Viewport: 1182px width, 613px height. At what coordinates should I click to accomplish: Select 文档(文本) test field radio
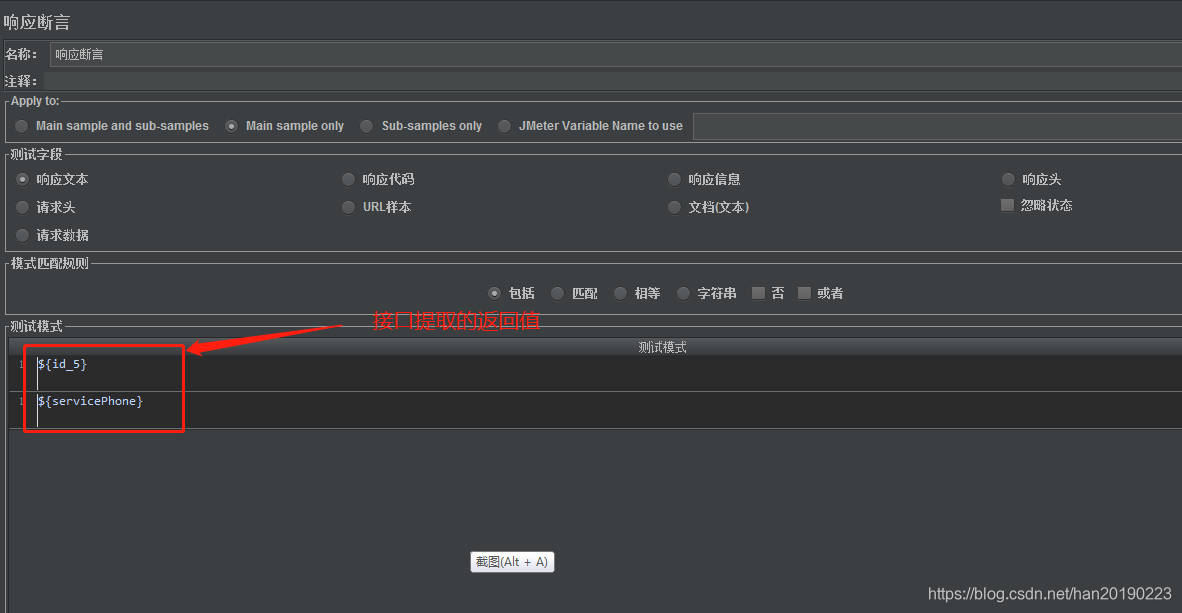675,207
